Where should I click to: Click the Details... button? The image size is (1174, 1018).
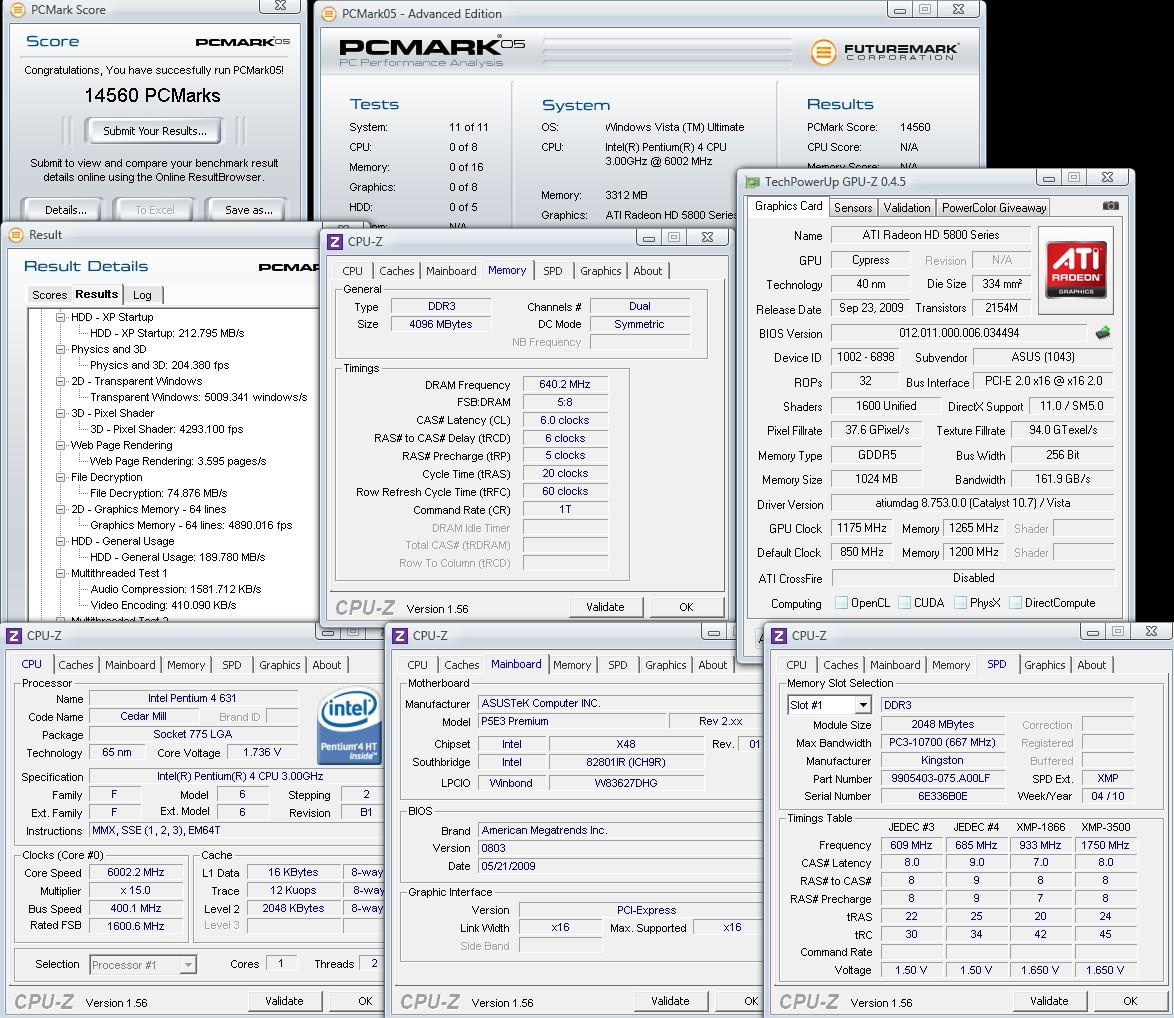(x=65, y=210)
